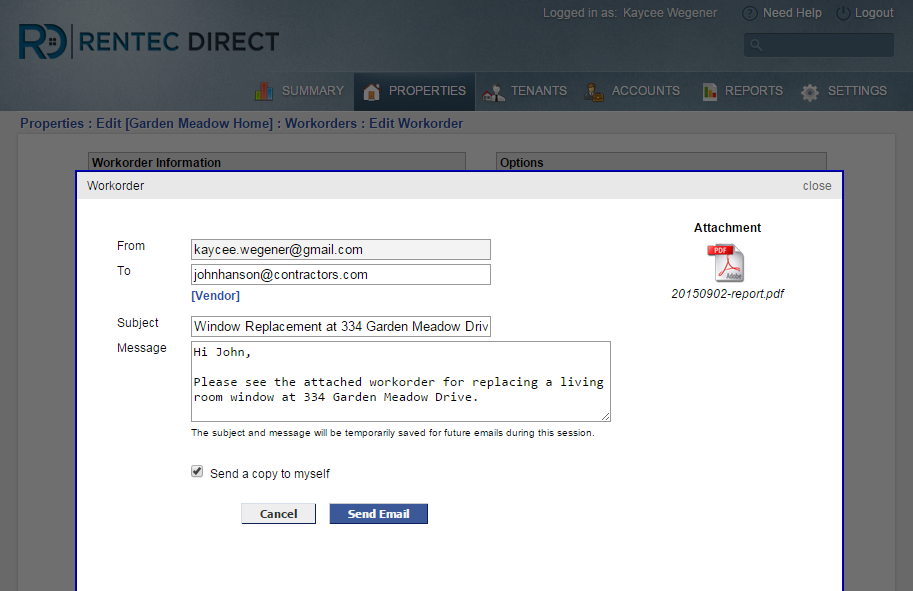Click the PDF attachment icon

point(726,263)
